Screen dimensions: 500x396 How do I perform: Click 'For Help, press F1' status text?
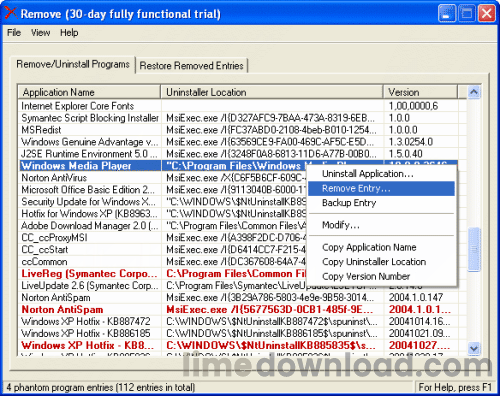click(x=455, y=388)
